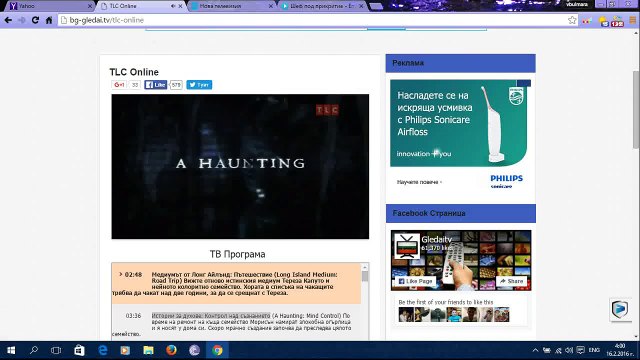Click the Facebook Like button under TLC Online

click(x=156, y=84)
